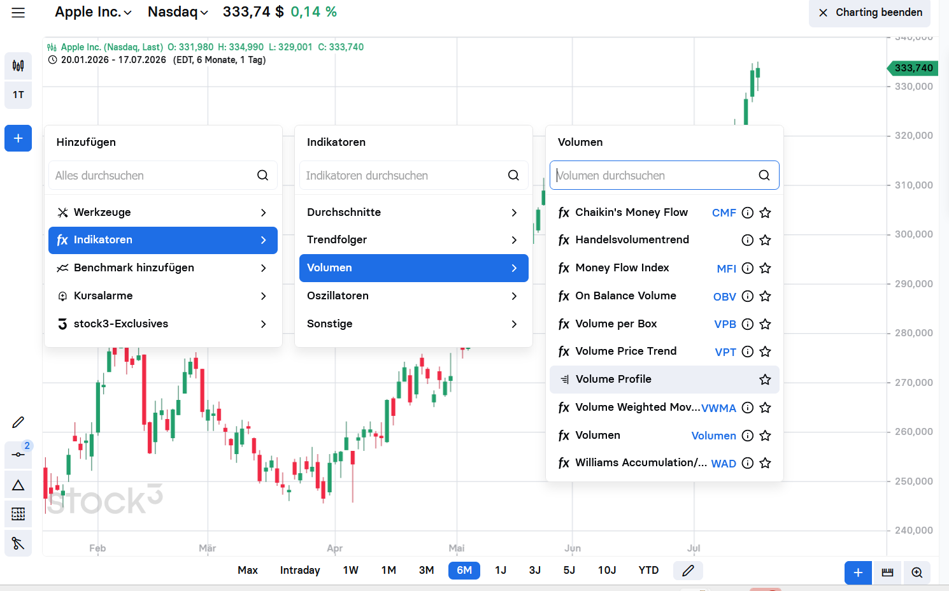Click search icon in Volumen durchsuchen field
949x591 pixels.
(x=764, y=175)
